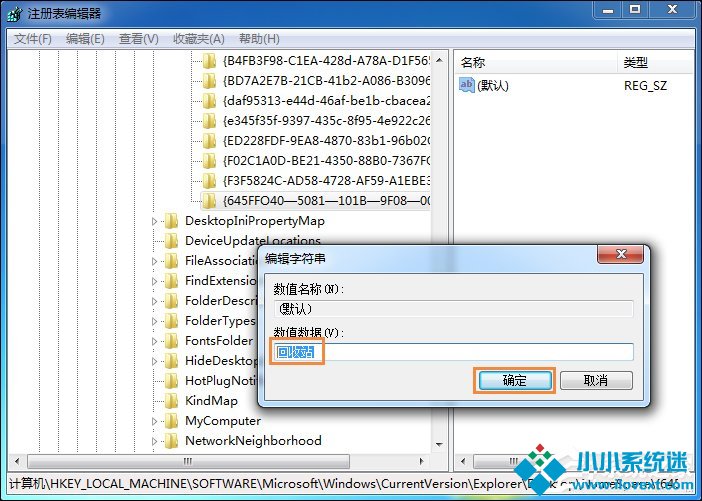Screen dimensions: 702x501
Task: Click the 确定 button in the dialog
Action: coord(515,381)
